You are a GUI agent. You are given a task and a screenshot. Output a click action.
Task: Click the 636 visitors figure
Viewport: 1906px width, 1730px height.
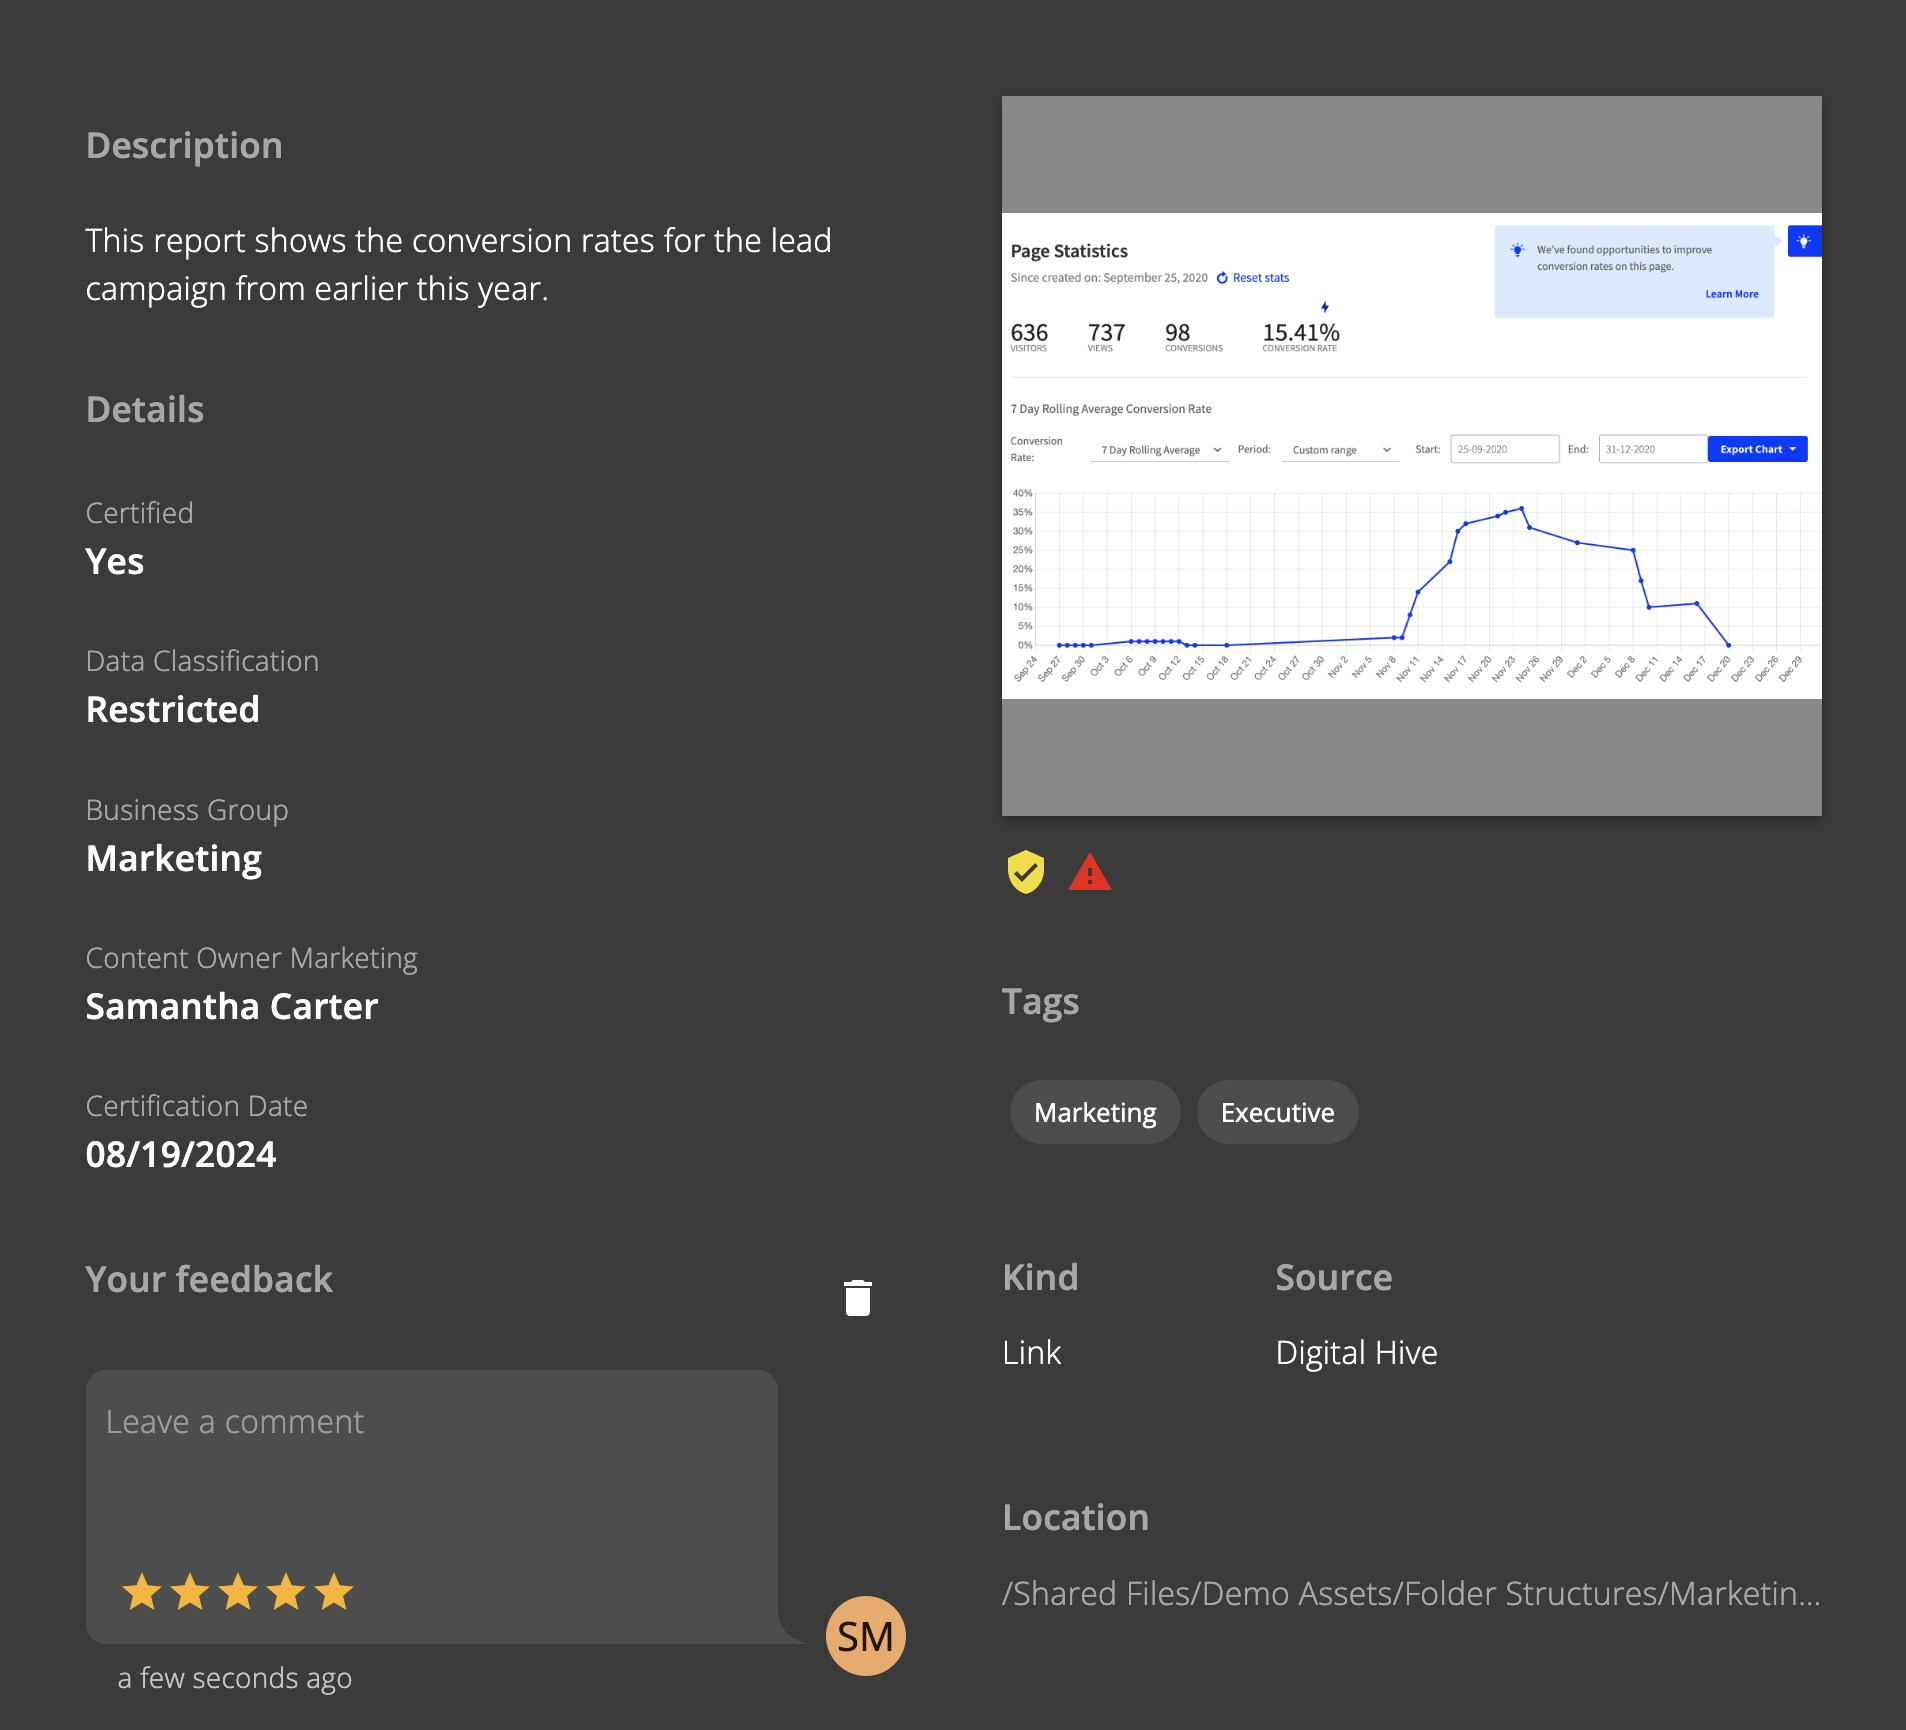coord(1029,332)
